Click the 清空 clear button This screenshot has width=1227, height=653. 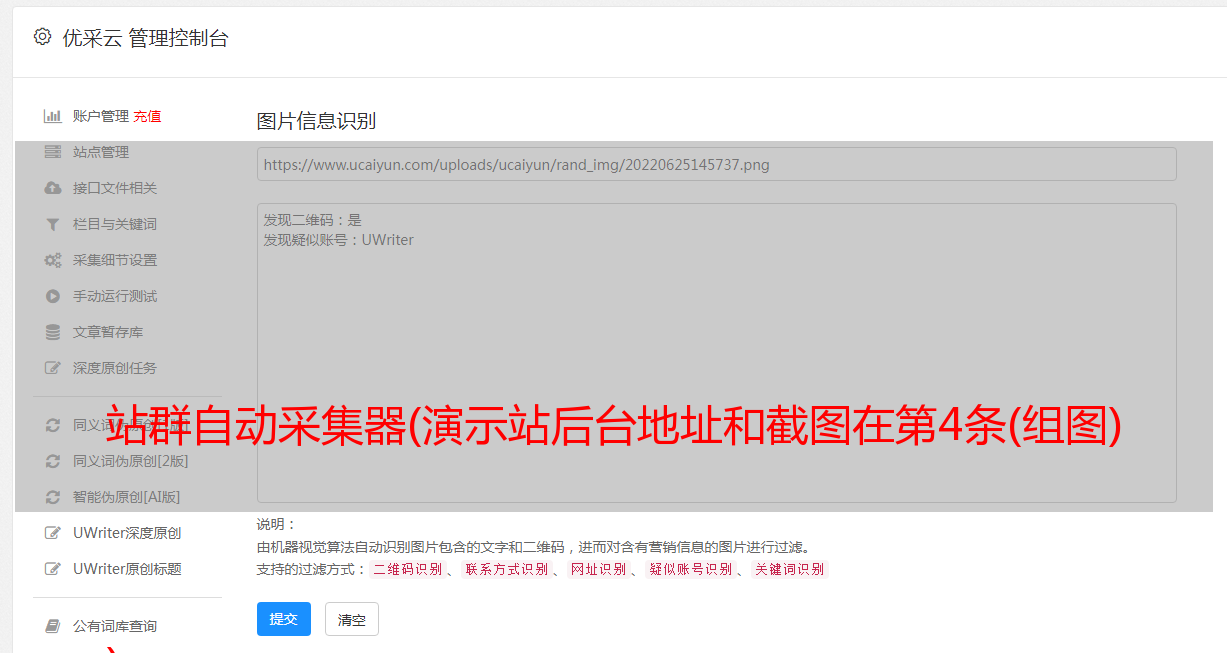click(352, 619)
